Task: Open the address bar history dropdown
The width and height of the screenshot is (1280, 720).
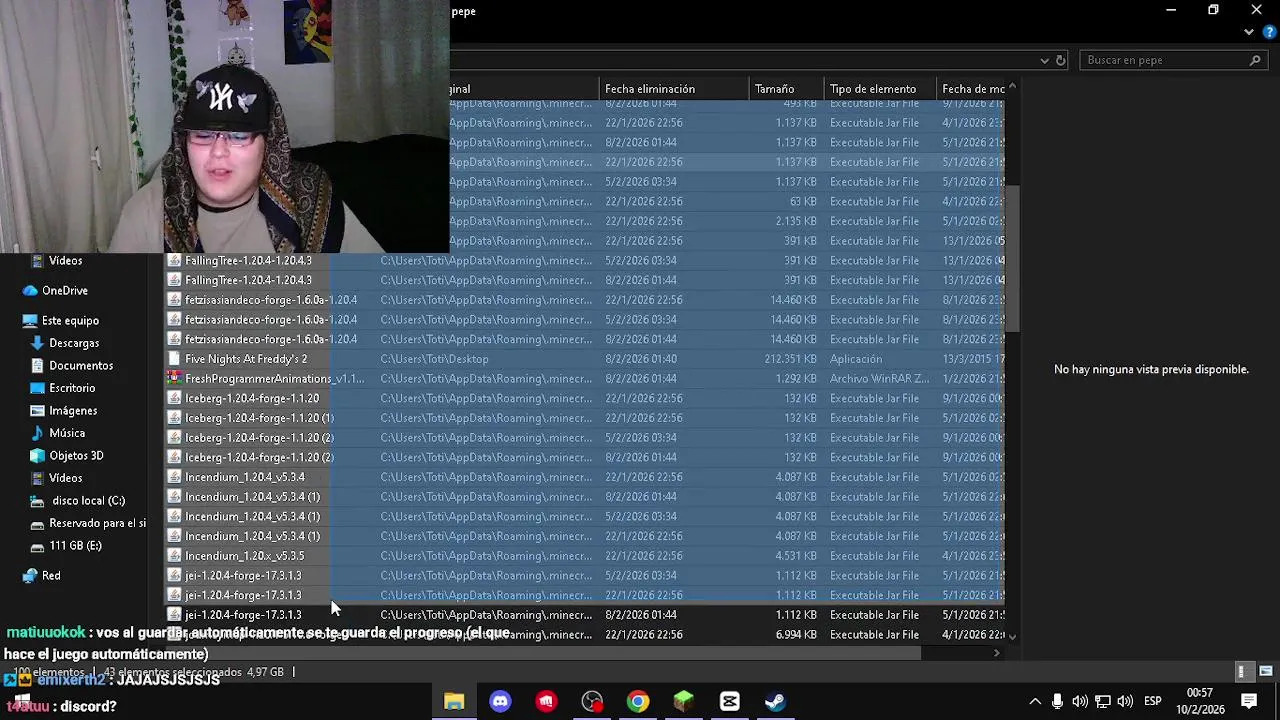Action: [1045, 60]
